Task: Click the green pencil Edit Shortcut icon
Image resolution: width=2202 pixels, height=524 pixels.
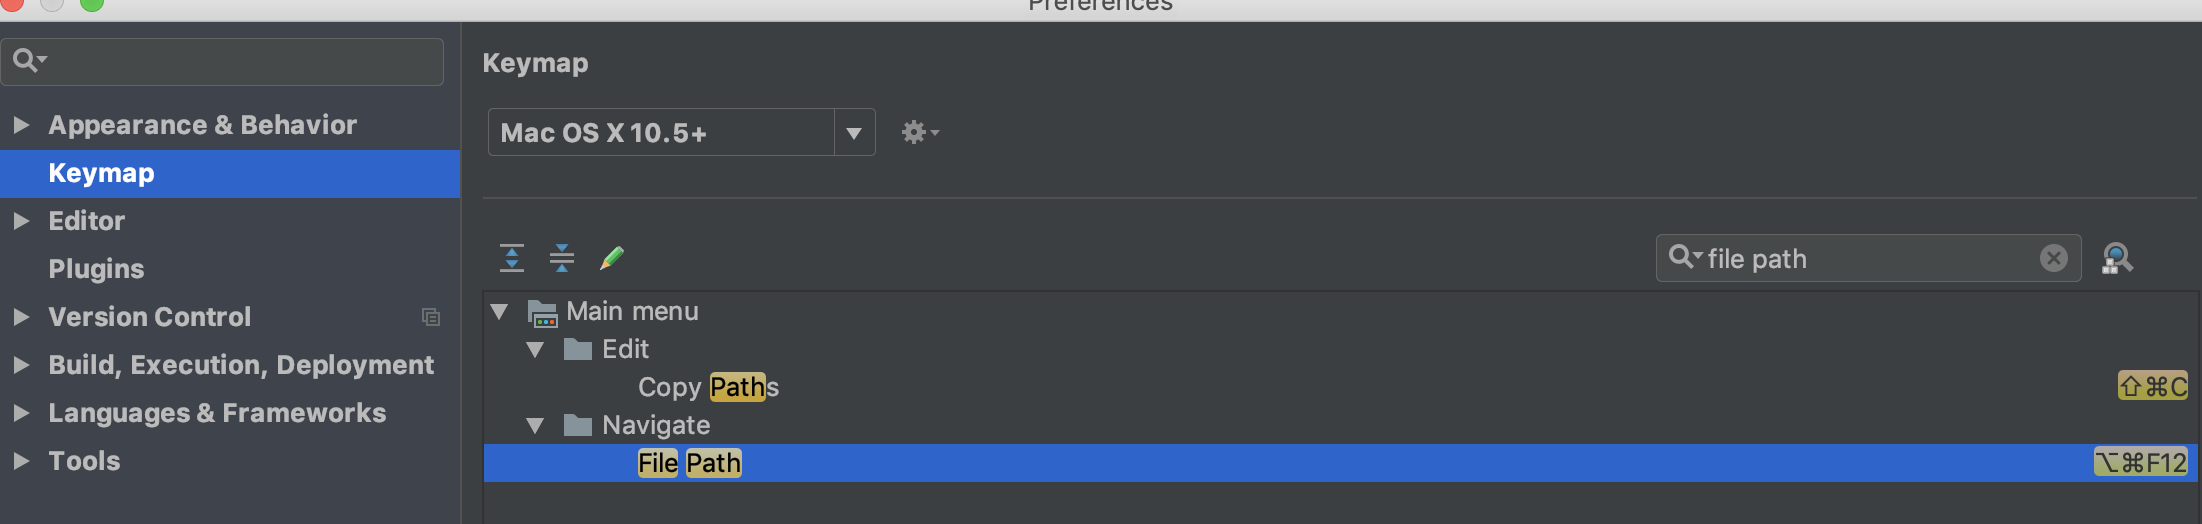Action: [x=612, y=258]
